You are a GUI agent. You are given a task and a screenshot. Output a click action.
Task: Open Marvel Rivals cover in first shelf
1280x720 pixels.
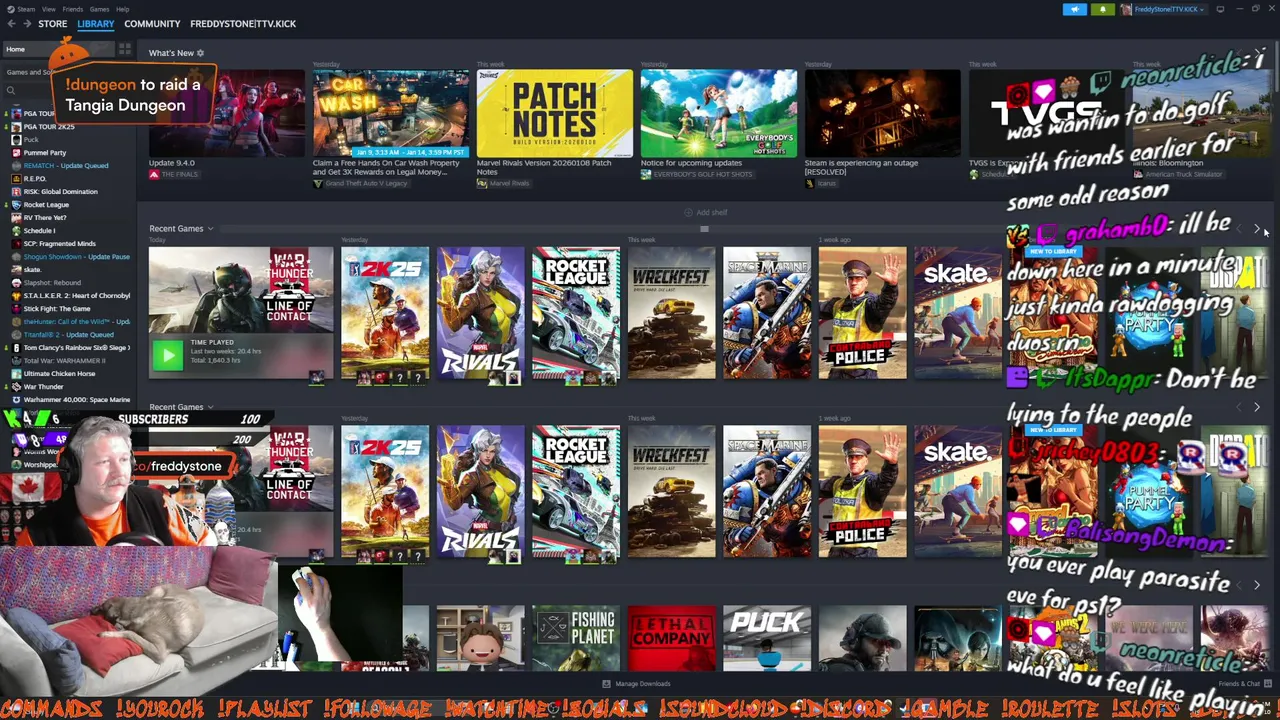(480, 313)
